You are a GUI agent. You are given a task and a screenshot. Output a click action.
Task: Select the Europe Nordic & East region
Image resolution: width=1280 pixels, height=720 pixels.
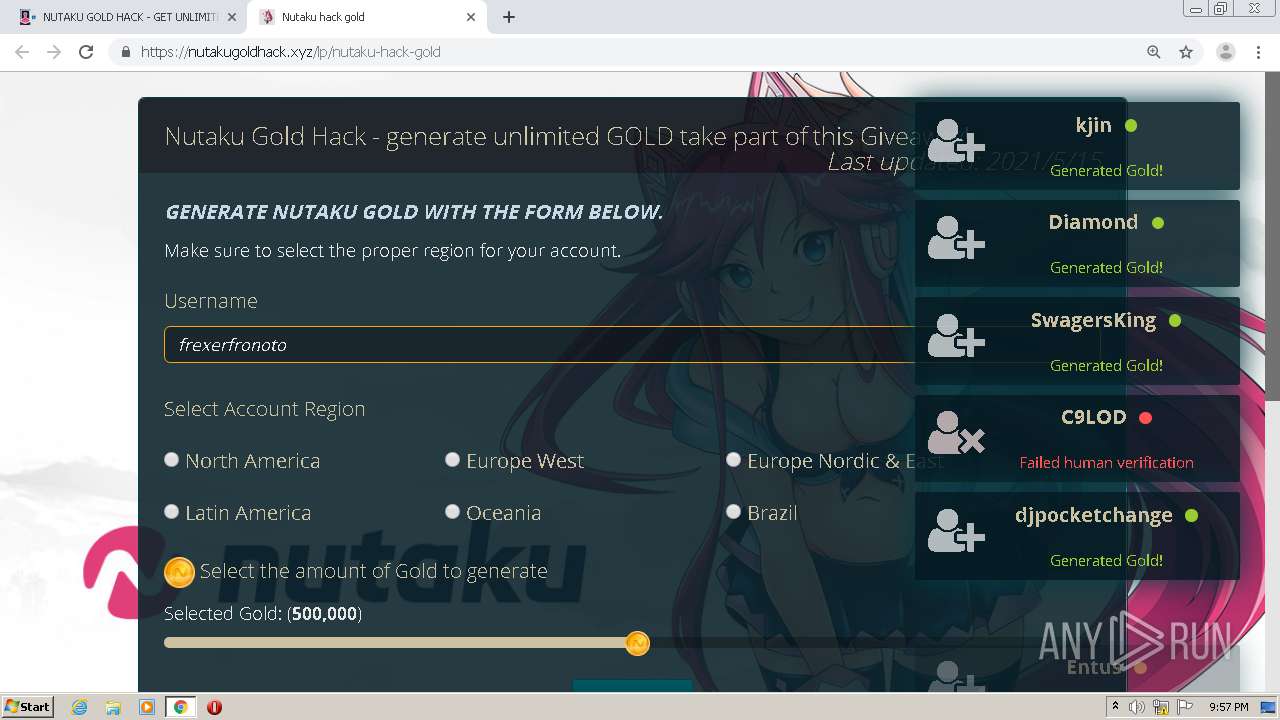click(x=734, y=460)
